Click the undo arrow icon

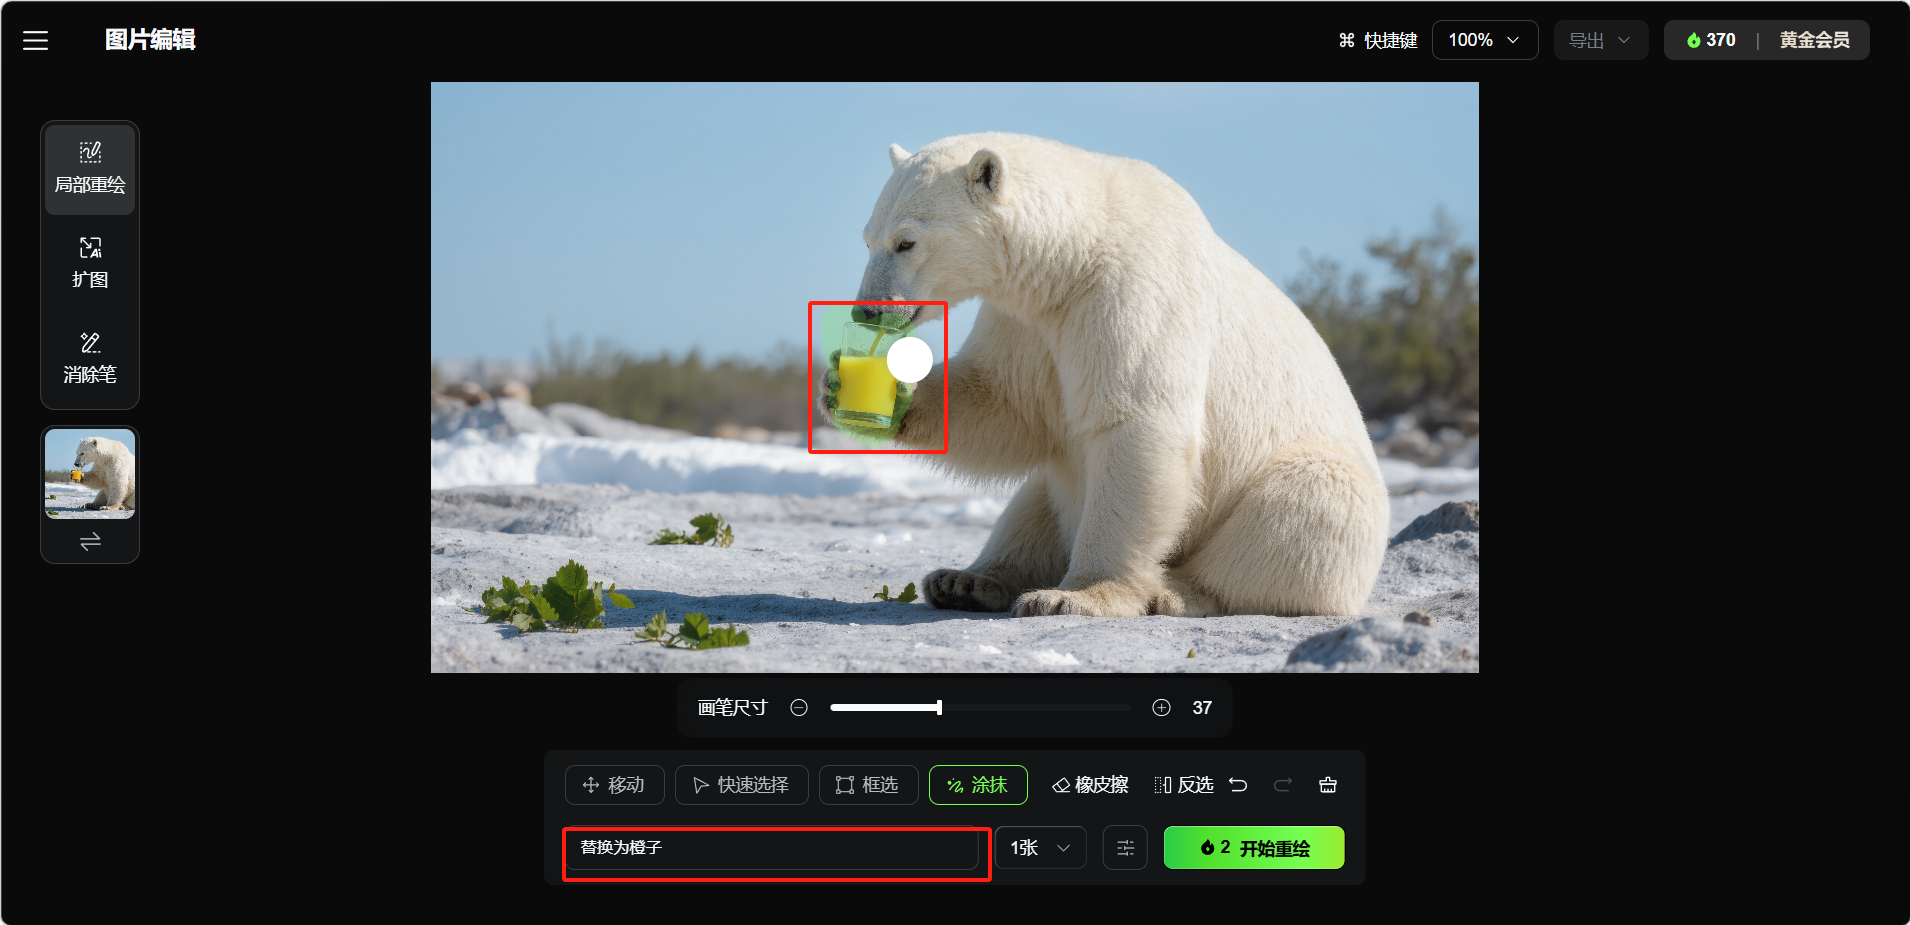(x=1238, y=785)
